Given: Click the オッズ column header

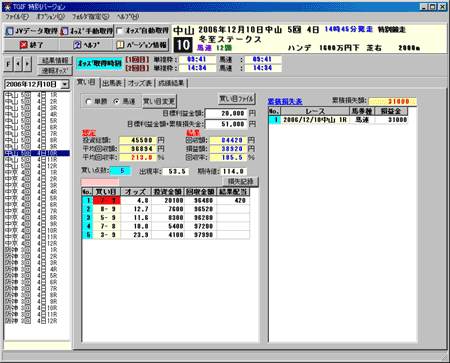Looking at the screenshot, I should (136, 192).
